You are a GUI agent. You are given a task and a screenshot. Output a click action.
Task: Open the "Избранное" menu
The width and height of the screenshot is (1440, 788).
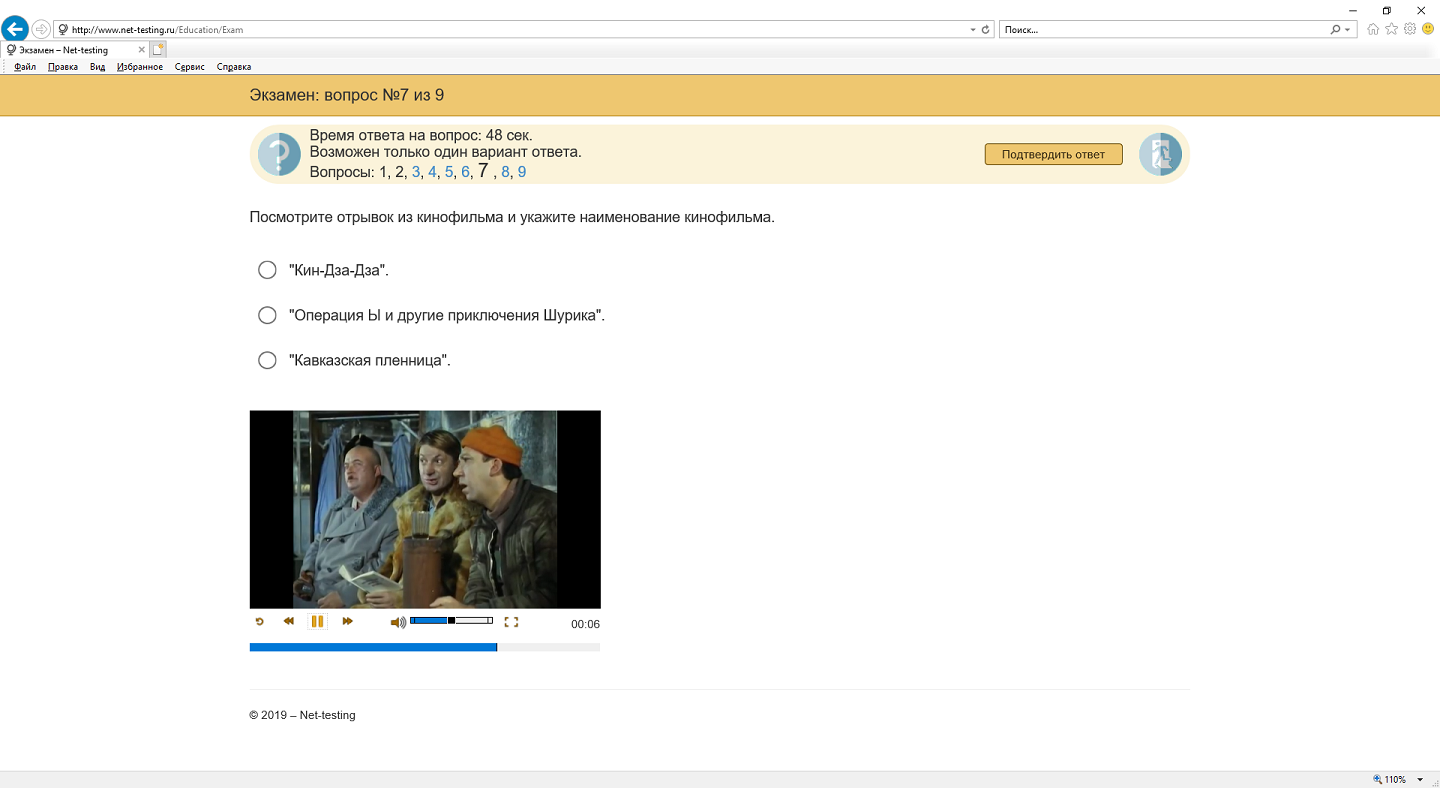140,67
